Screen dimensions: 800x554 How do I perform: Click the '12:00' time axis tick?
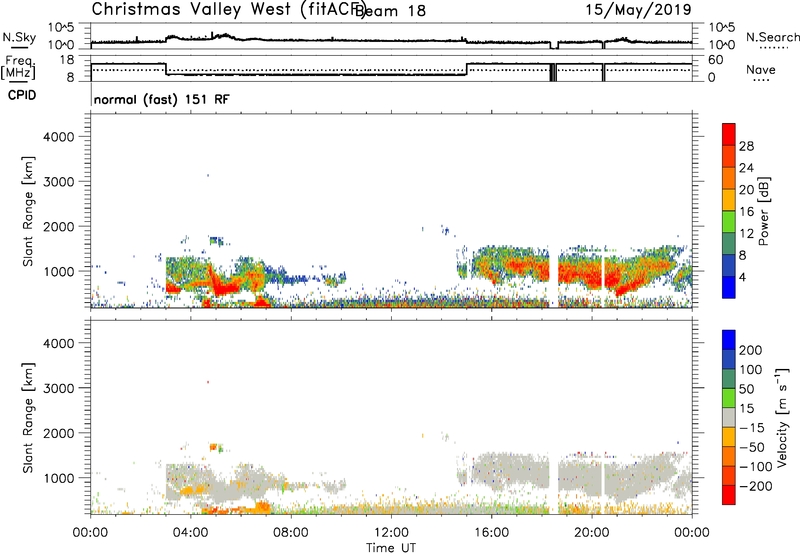pos(391,533)
